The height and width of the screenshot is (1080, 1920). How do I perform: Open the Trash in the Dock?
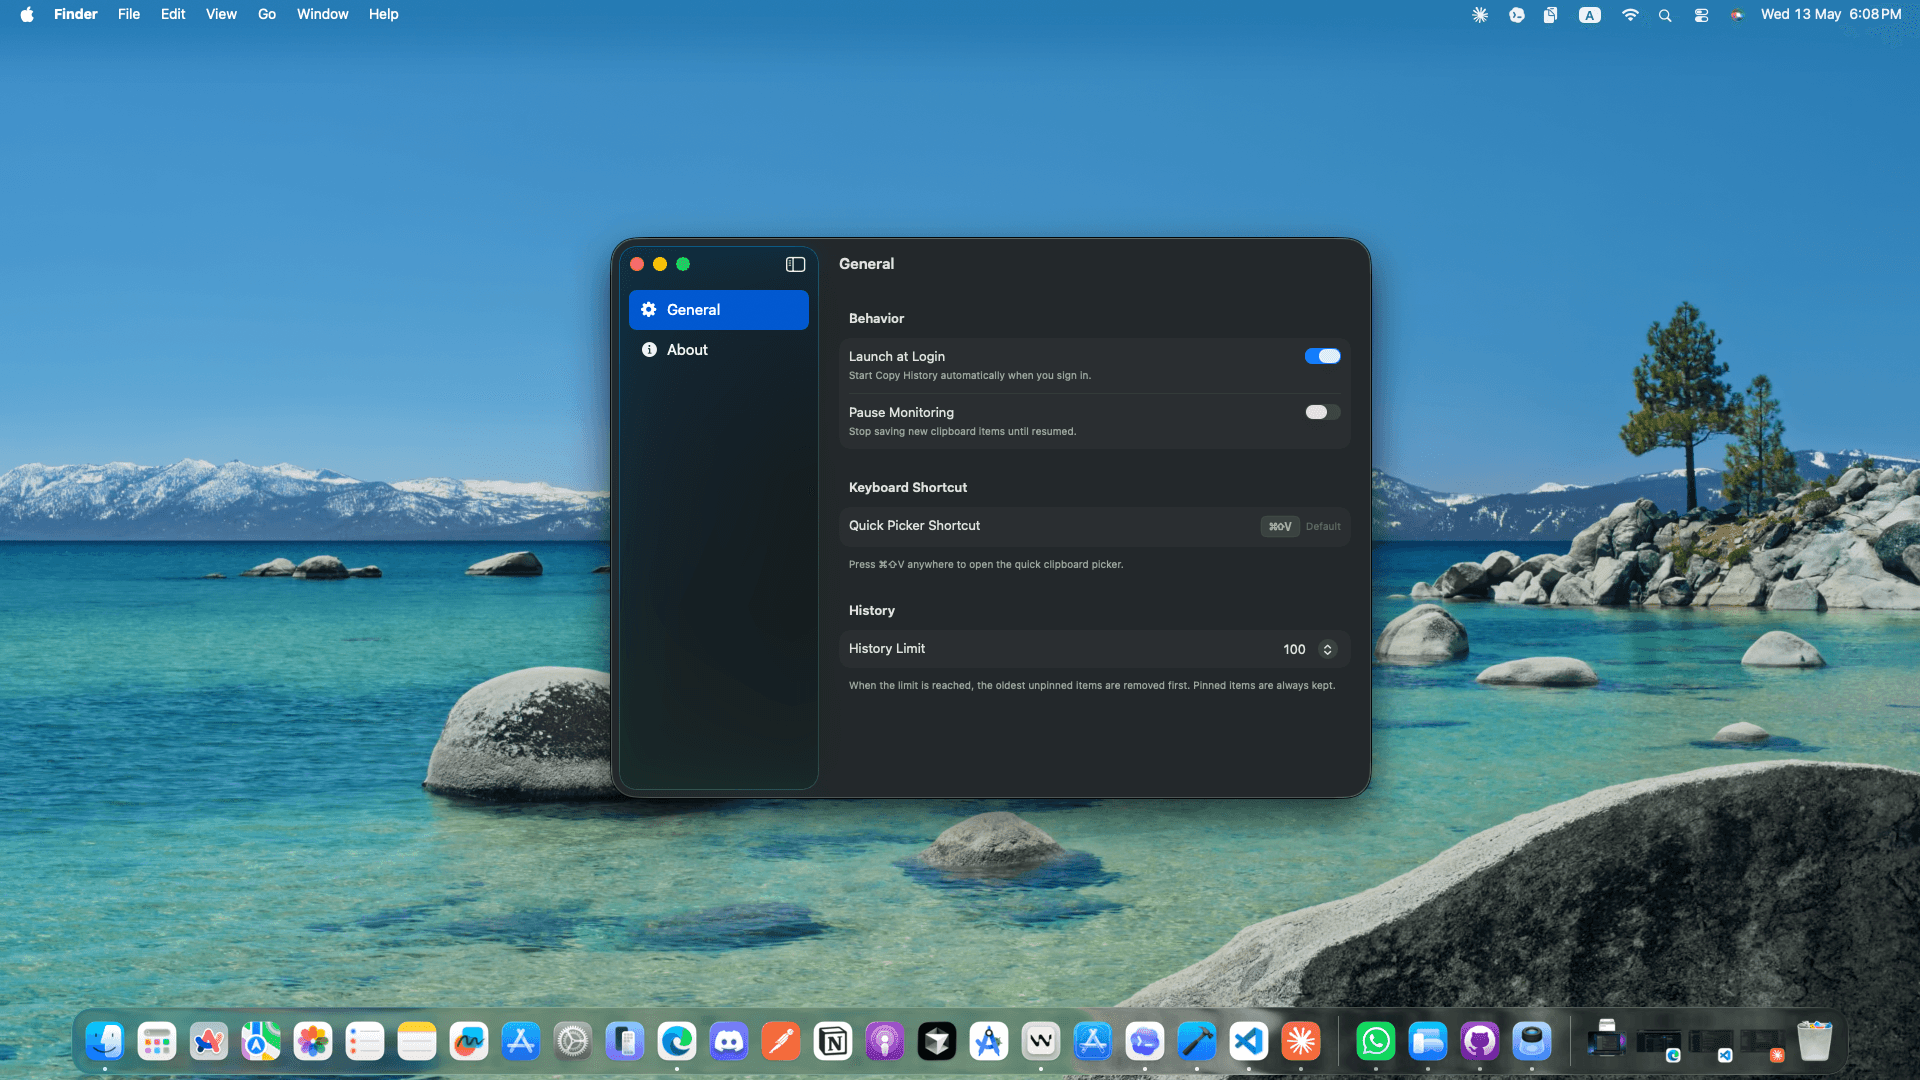tap(1815, 1042)
